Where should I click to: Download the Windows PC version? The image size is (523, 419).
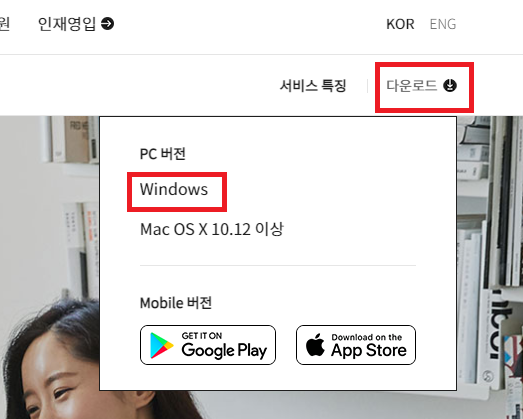[x=174, y=189]
